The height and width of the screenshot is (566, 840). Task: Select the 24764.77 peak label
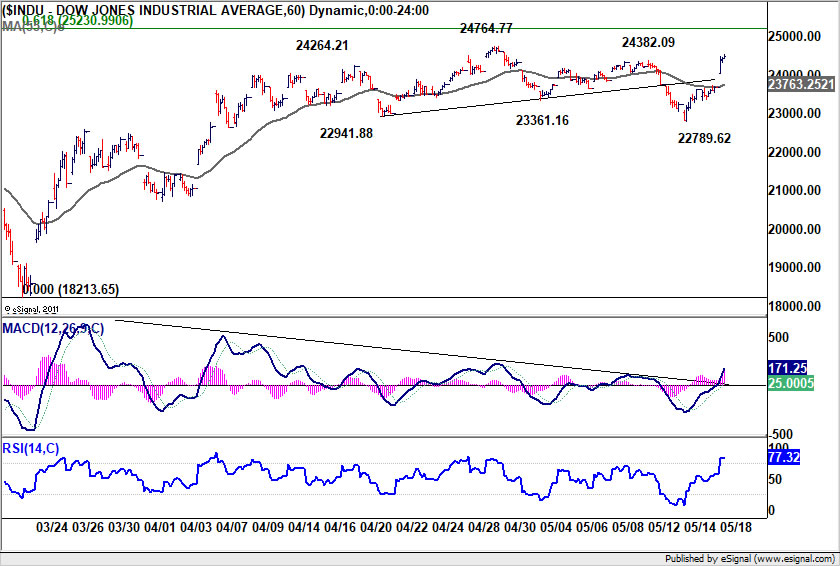[486, 28]
